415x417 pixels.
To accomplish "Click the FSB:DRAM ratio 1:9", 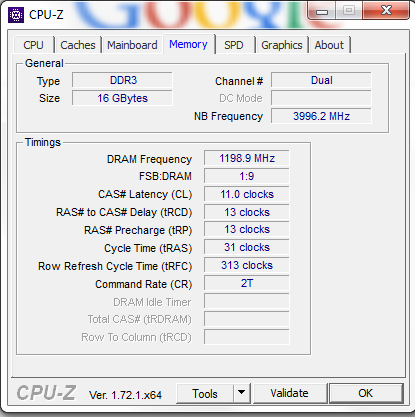I will (247, 176).
